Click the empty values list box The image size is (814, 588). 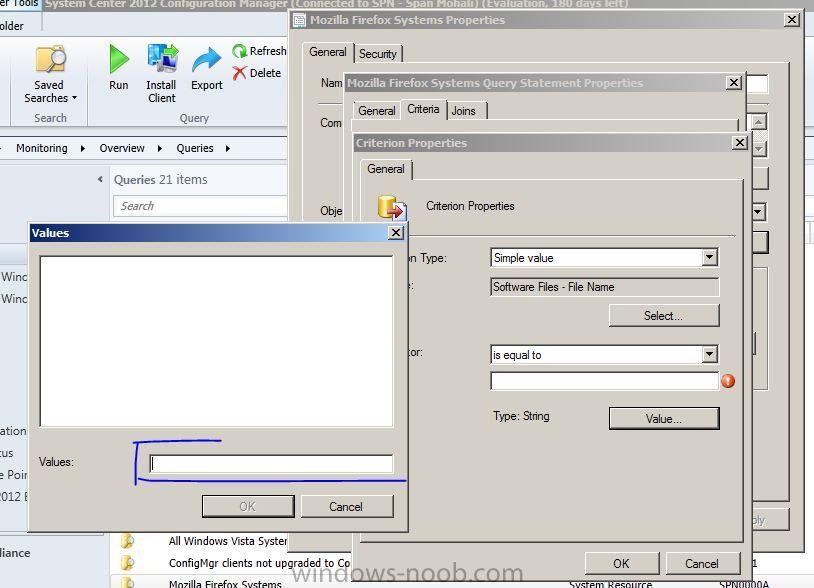216,341
